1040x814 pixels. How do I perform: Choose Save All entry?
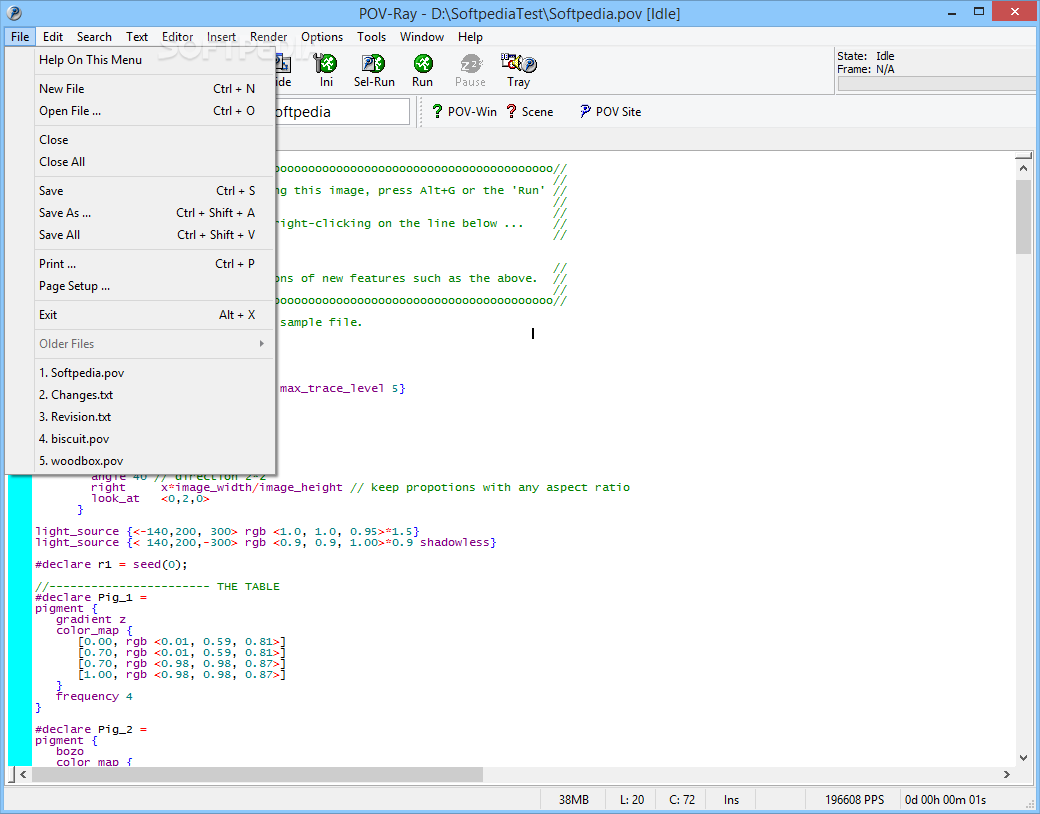[x=155, y=235]
